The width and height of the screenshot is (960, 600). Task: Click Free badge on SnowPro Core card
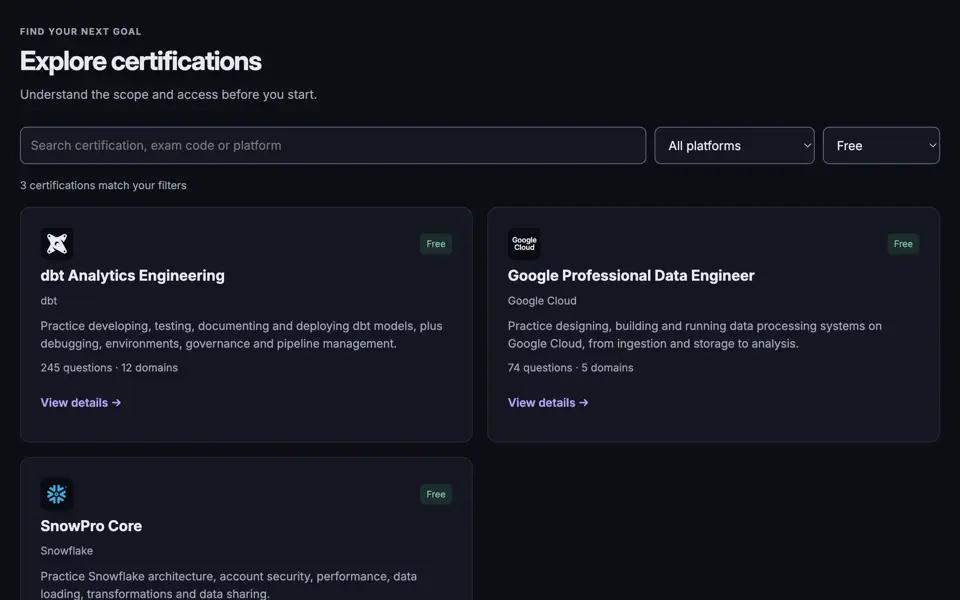(x=436, y=494)
